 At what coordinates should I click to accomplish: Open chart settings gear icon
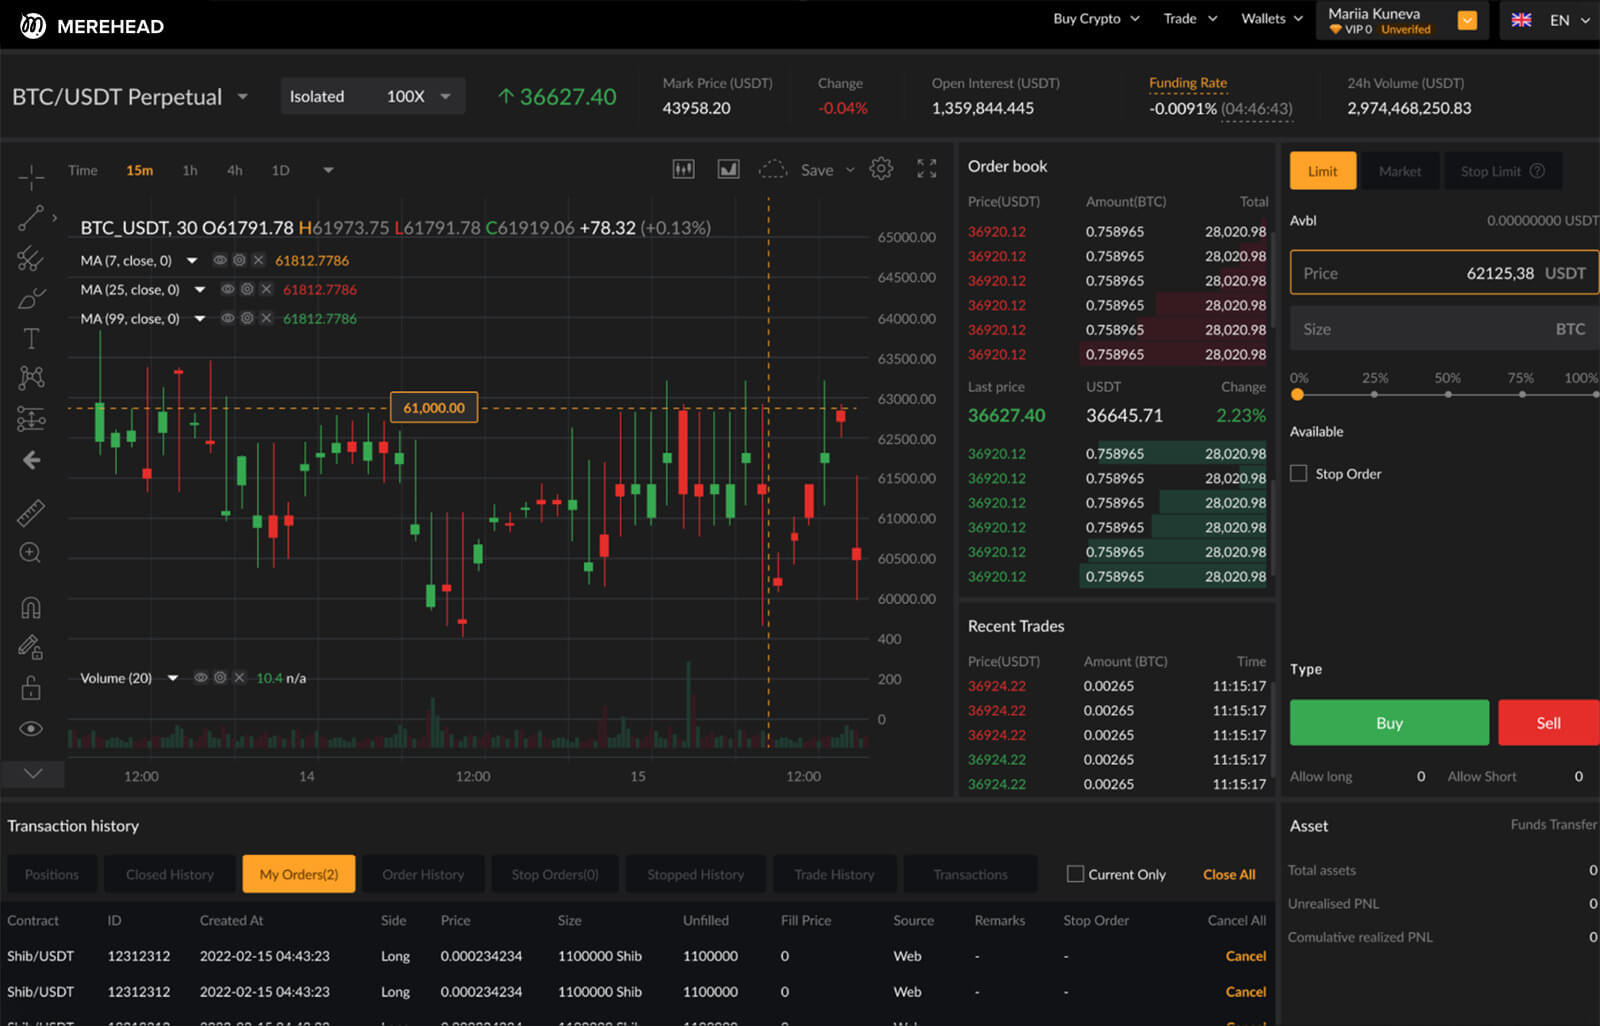[x=880, y=169]
